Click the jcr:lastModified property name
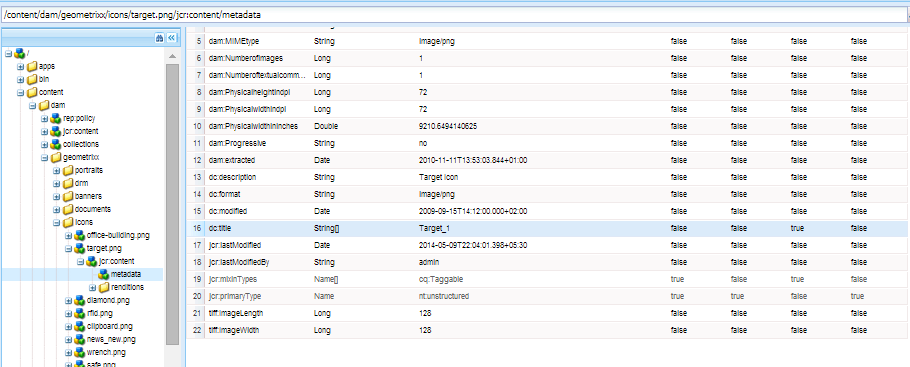The image size is (910, 367). click(234, 245)
